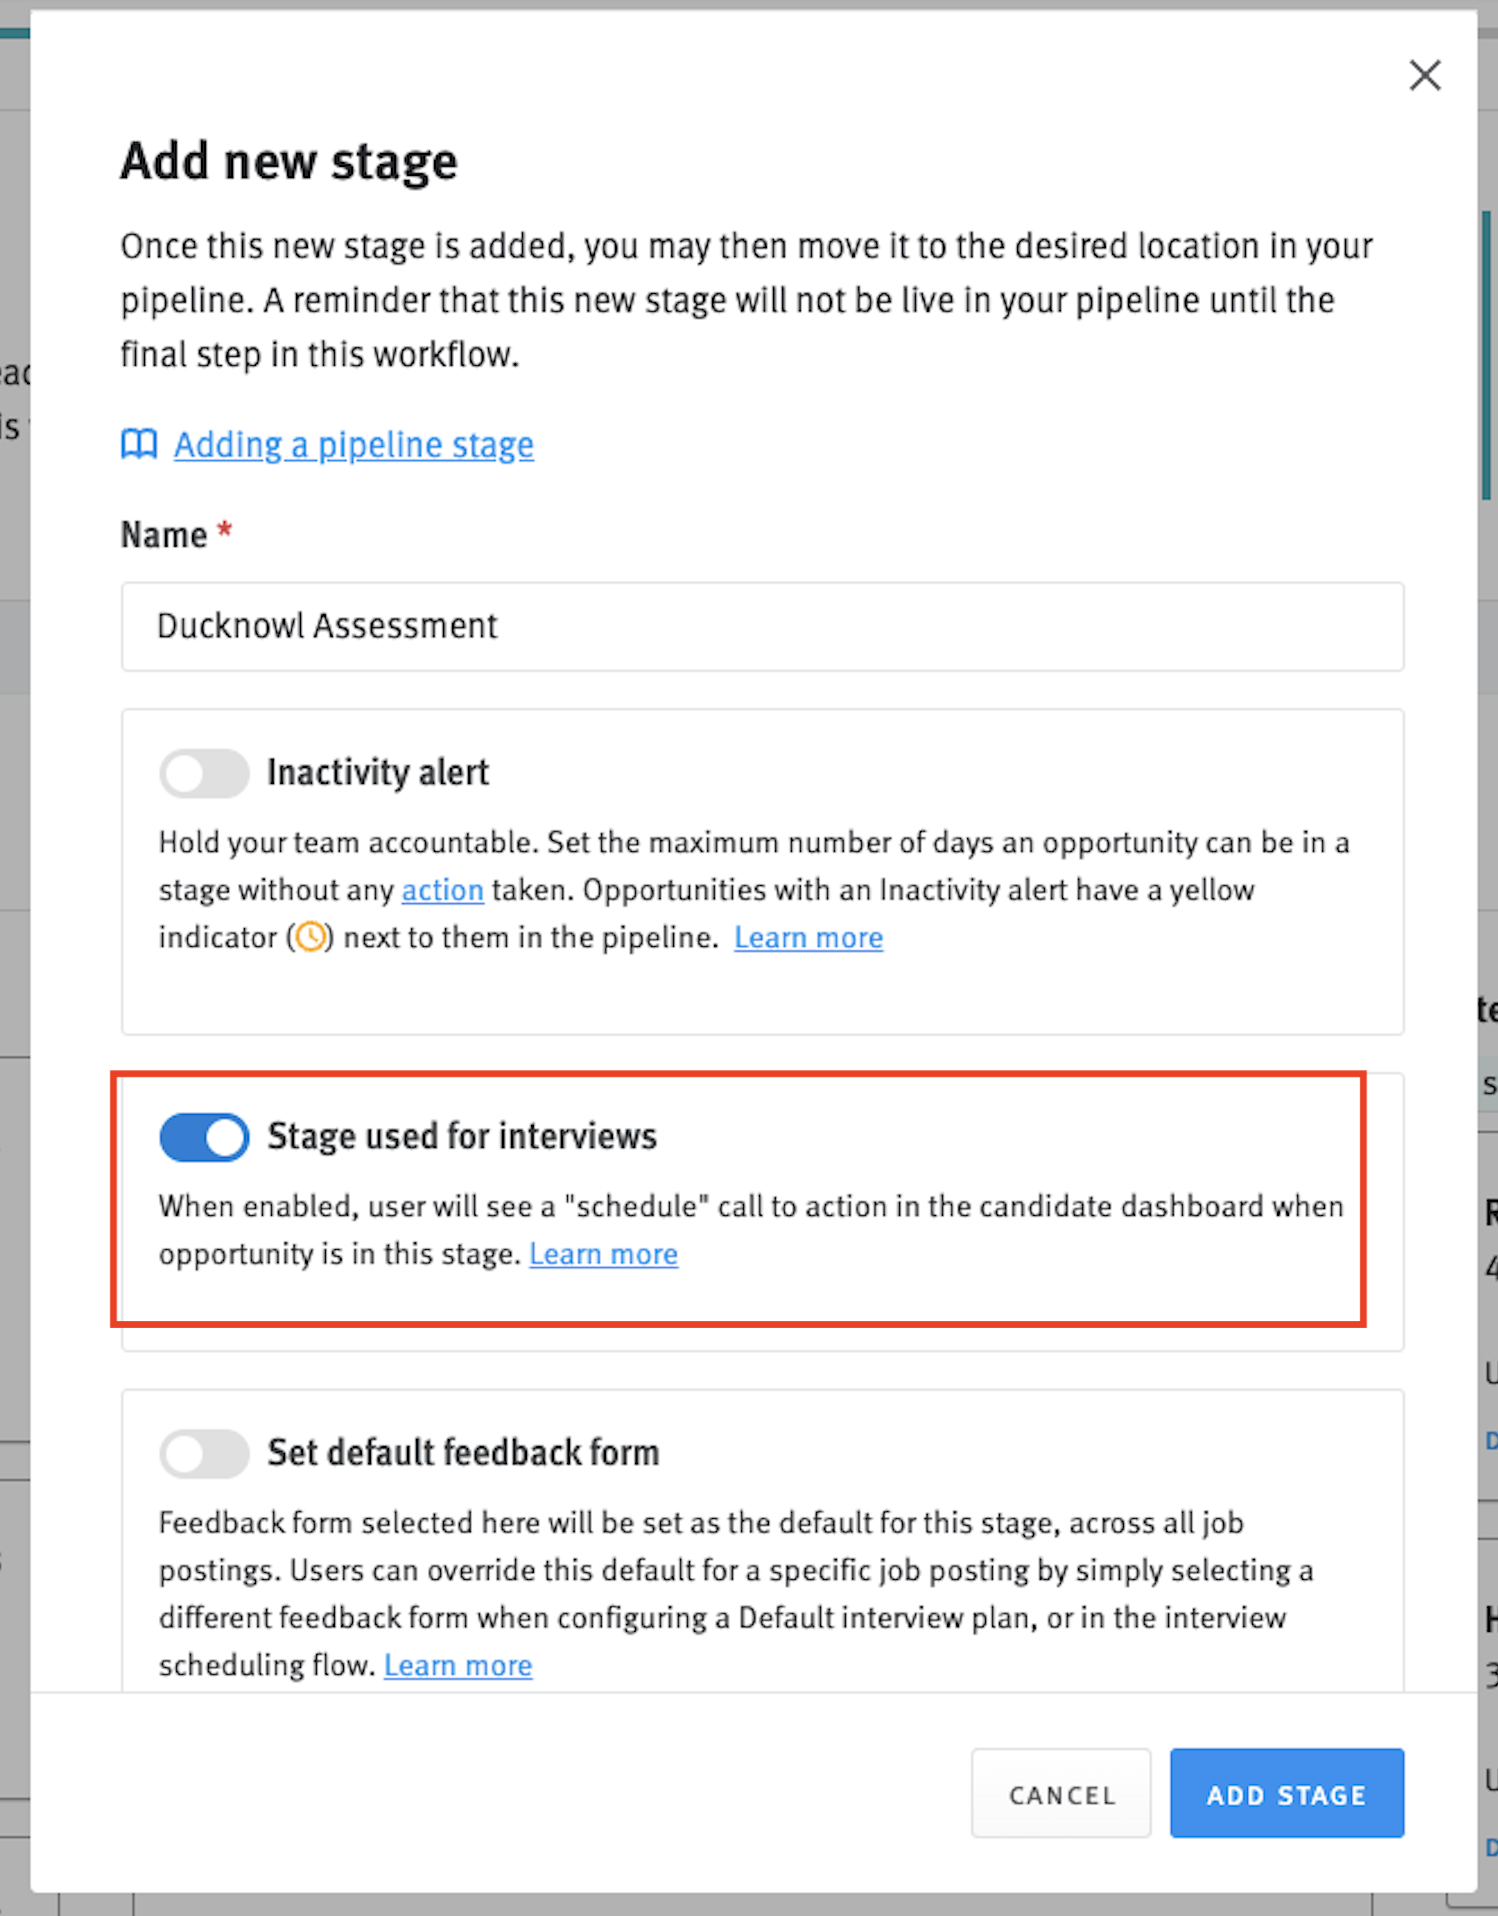Click the "Add new stage" heading
This screenshot has height=1916, width=1498.
[289, 161]
